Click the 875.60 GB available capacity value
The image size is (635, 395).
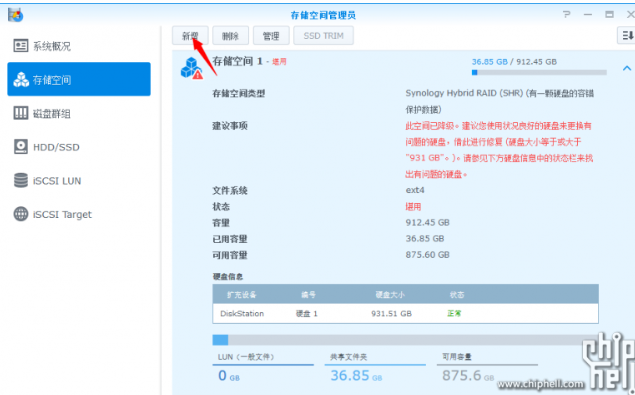point(428,255)
